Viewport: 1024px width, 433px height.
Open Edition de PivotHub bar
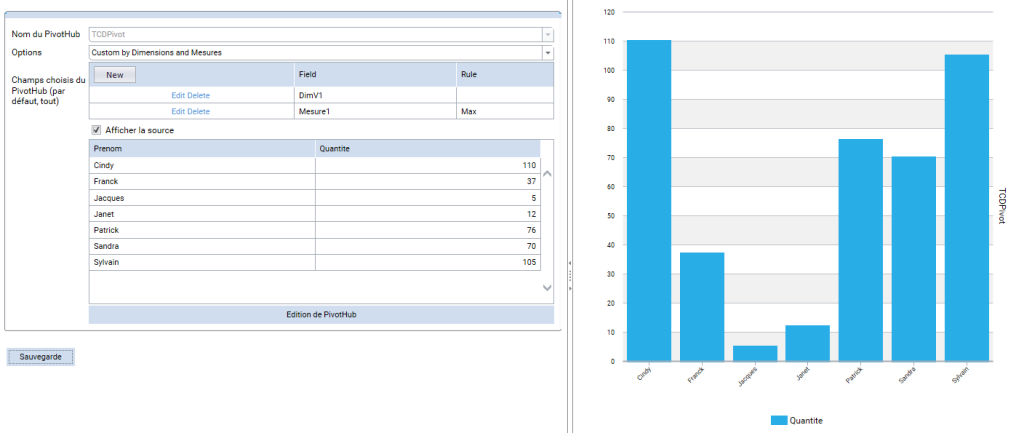coord(321,314)
